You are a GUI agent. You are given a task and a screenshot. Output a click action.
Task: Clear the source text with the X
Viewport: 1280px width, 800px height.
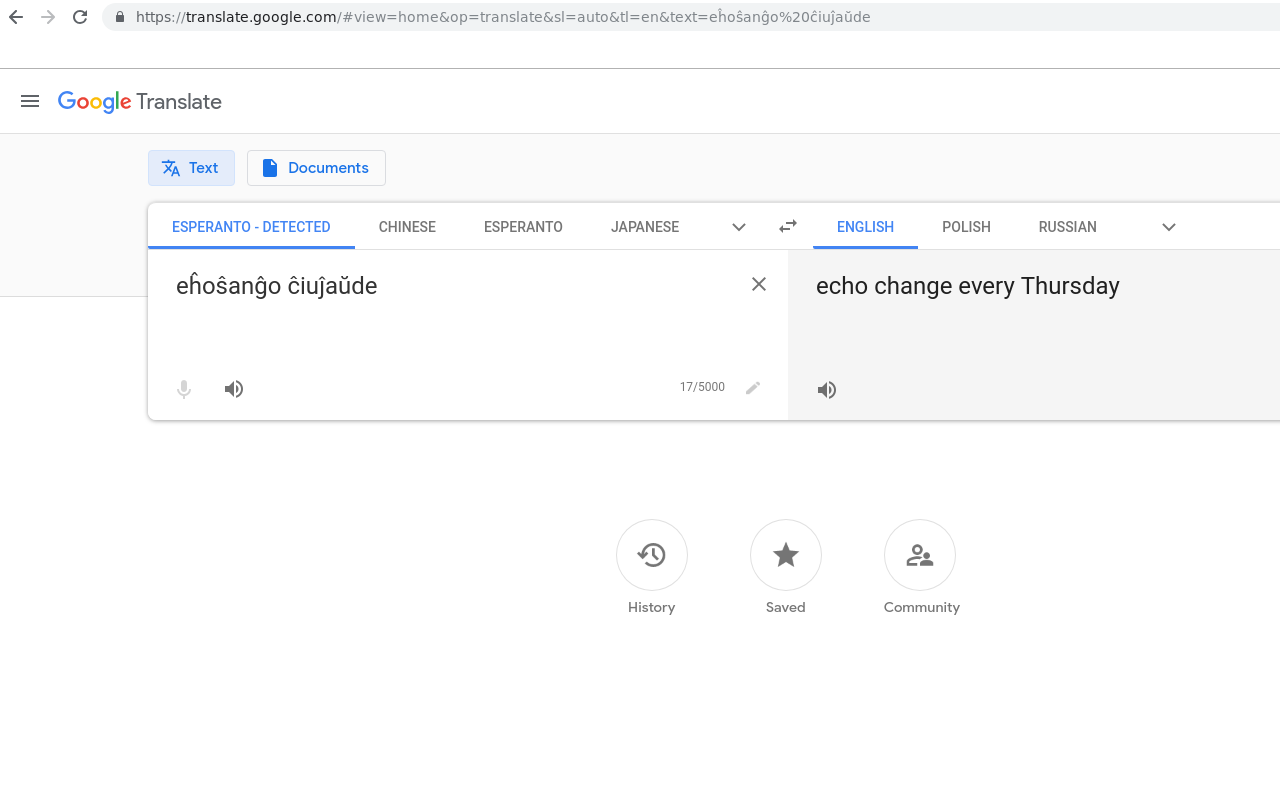758,284
